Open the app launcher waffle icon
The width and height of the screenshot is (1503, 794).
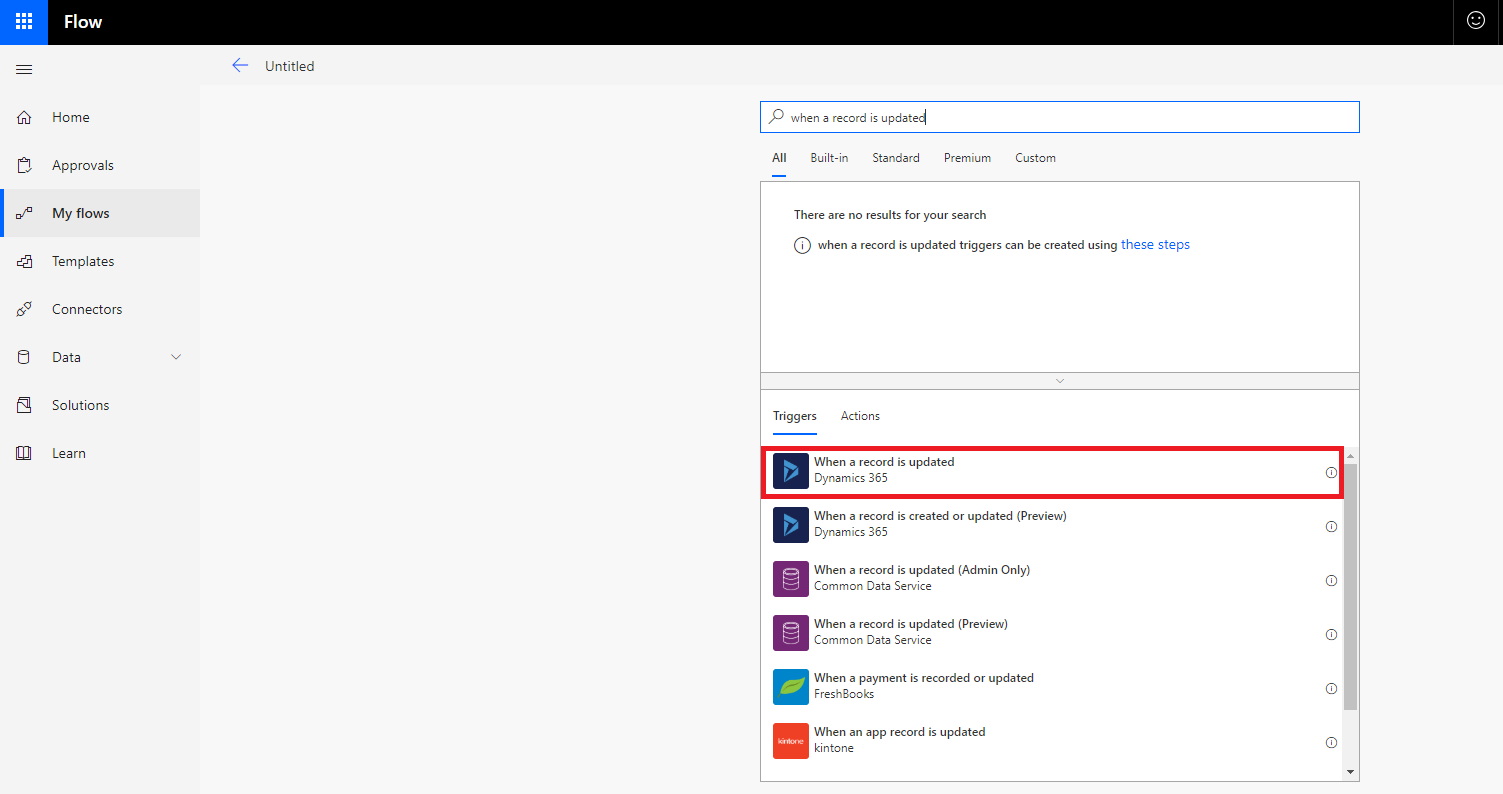click(24, 21)
